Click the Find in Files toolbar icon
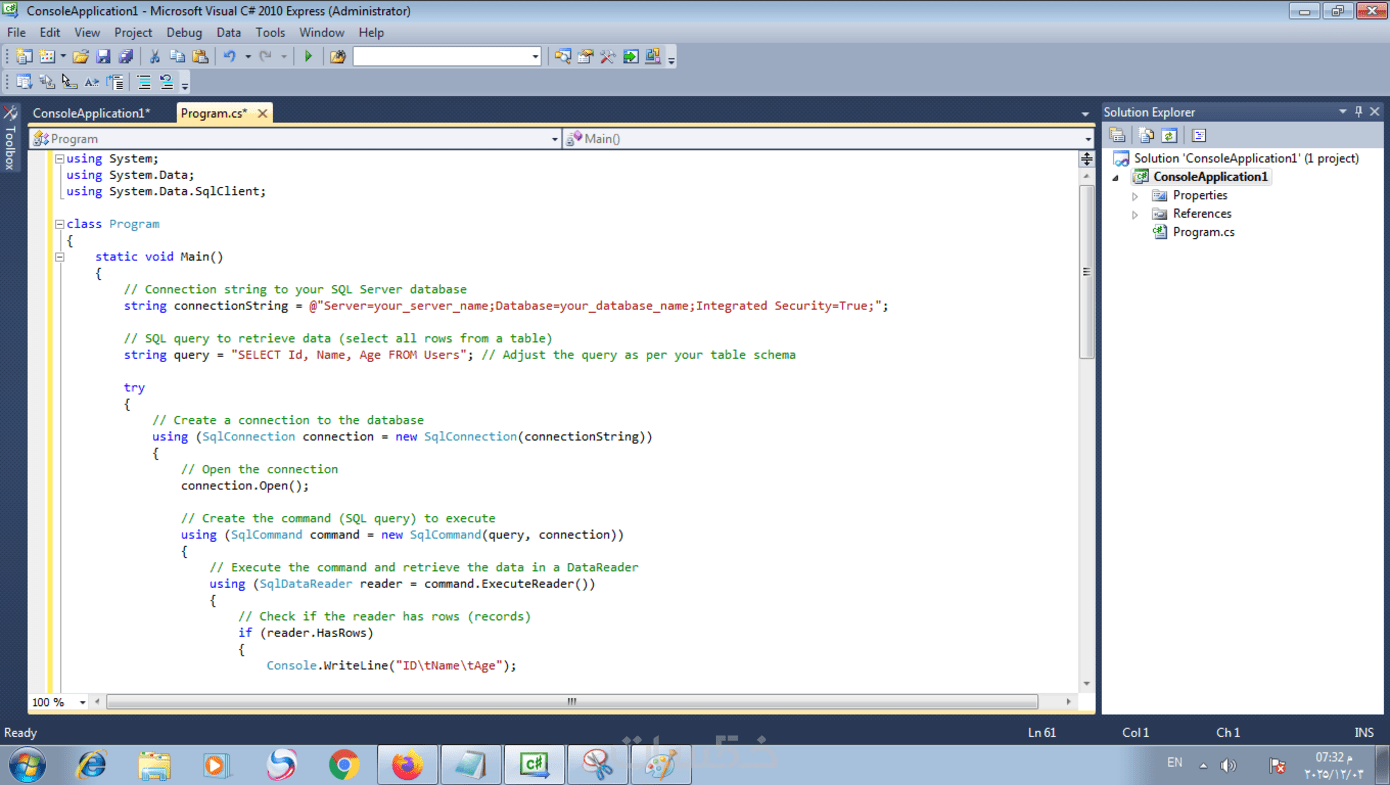 tap(338, 57)
